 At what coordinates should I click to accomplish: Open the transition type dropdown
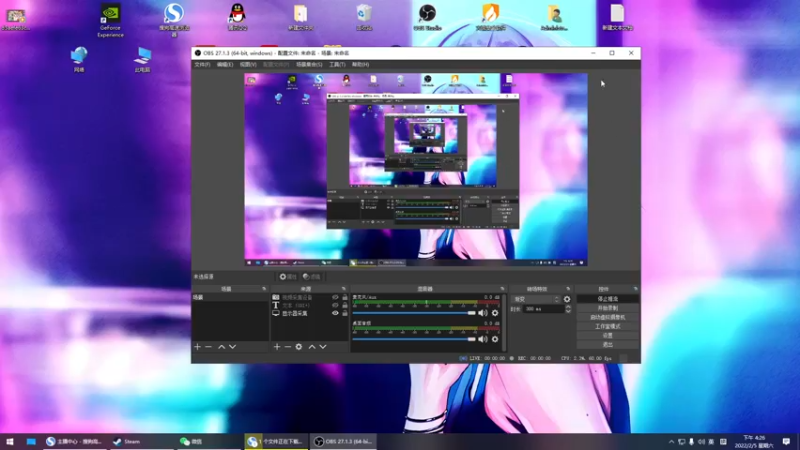(x=536, y=299)
